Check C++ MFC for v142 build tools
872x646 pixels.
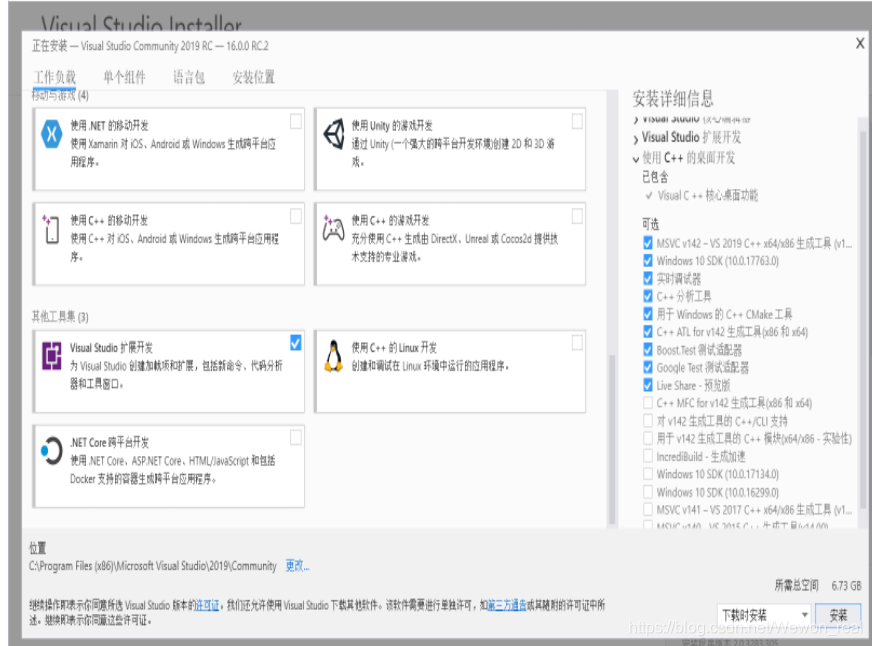pos(648,402)
